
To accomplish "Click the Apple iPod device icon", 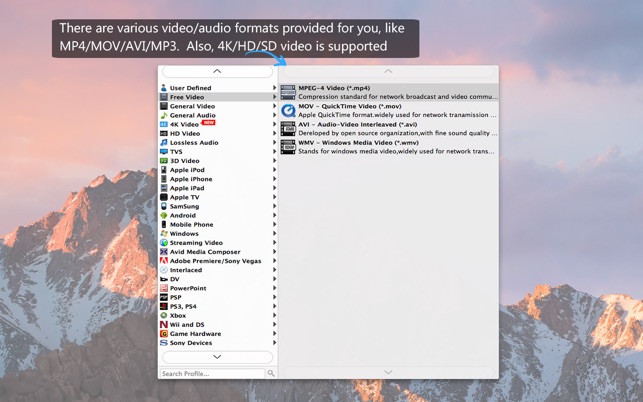I will pos(164,170).
